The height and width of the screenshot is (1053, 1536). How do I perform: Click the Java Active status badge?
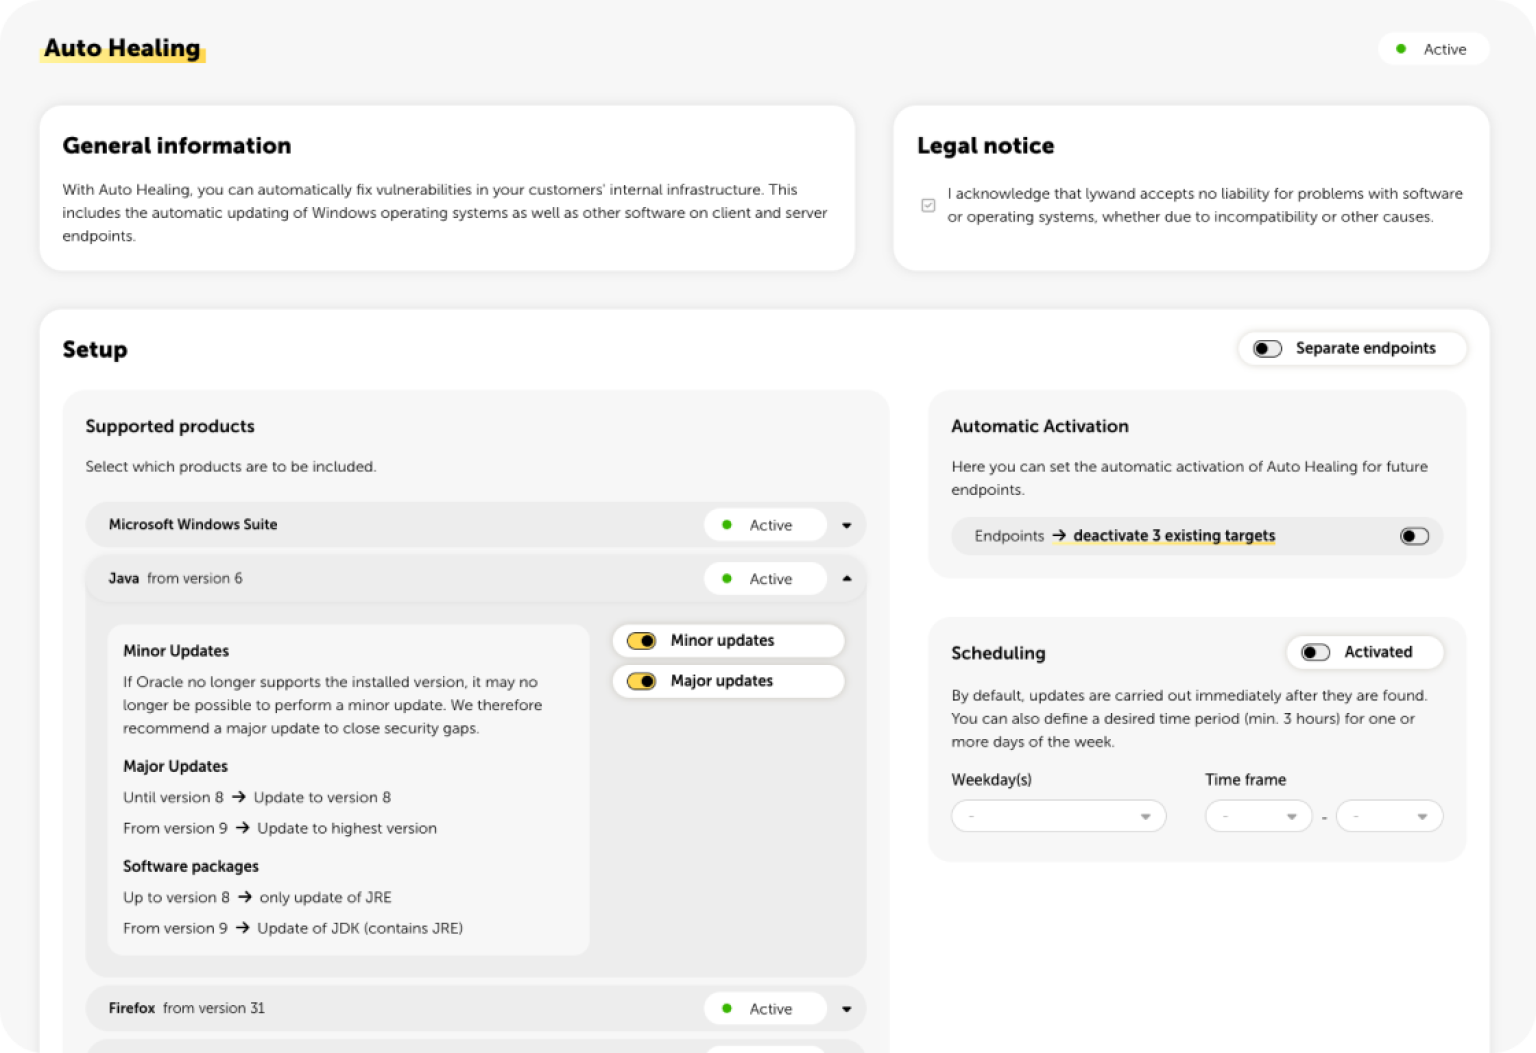(x=765, y=579)
